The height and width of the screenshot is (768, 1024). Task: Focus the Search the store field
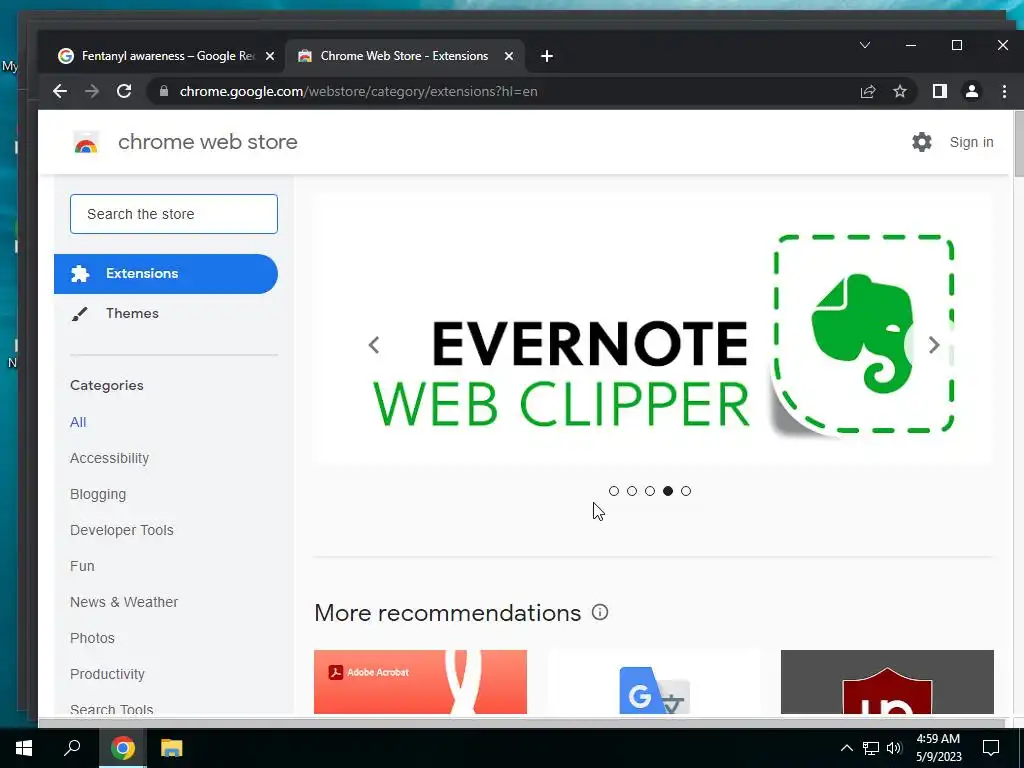tap(174, 214)
